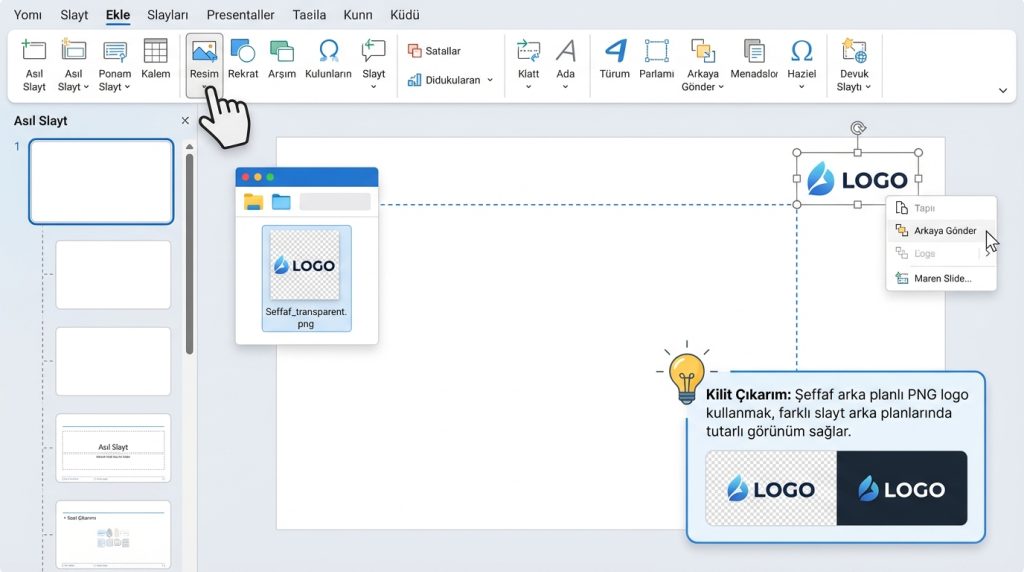Select Maren Slide... context menu entry
This screenshot has height=572, width=1024.
942,278
